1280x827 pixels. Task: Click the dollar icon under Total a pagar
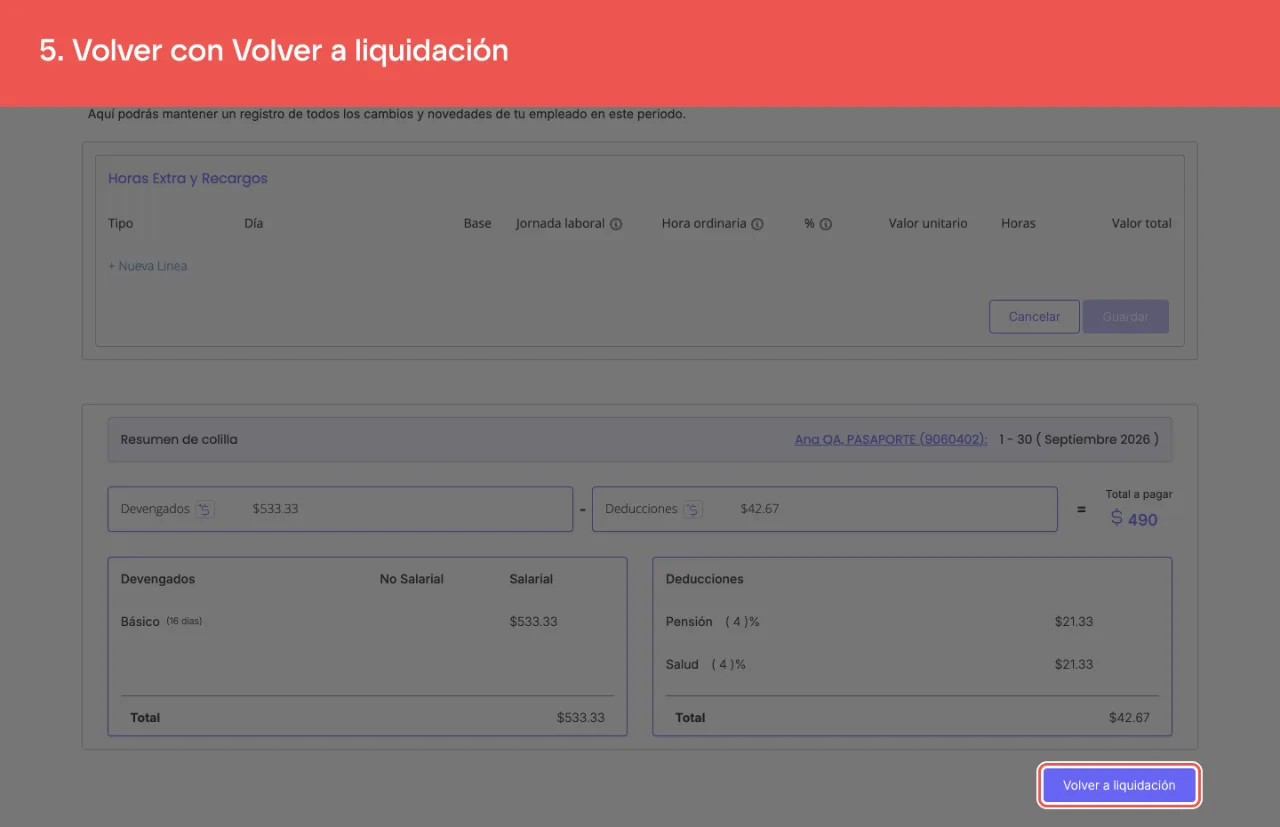[x=1117, y=518]
